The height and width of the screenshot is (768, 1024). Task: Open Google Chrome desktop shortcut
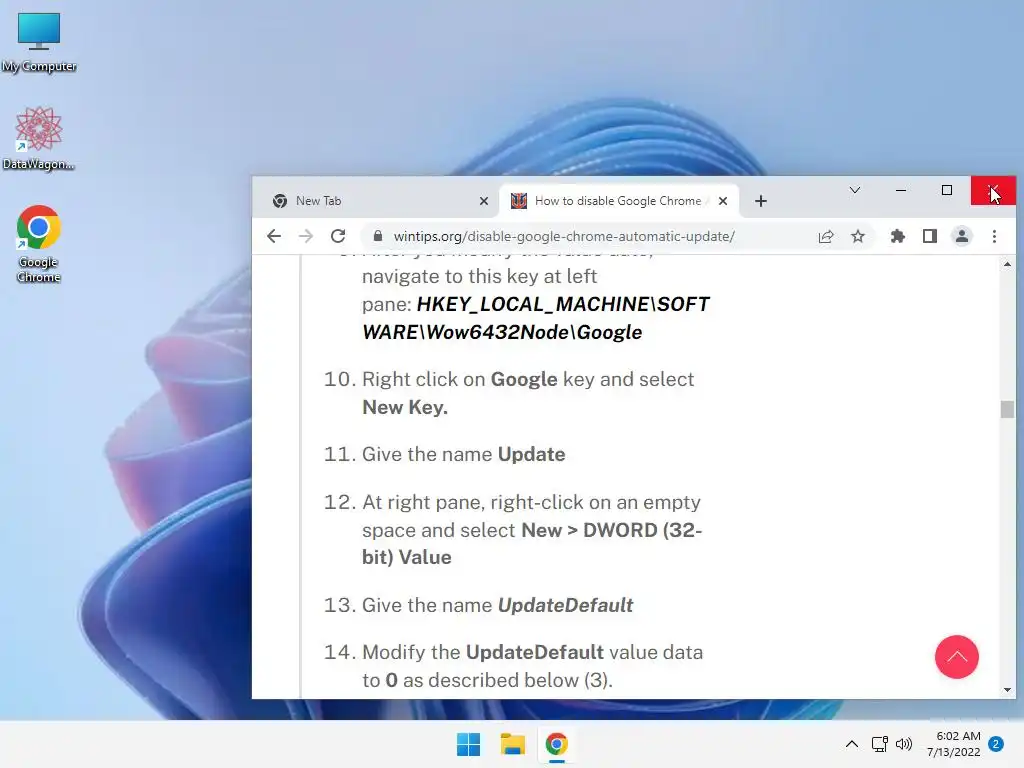click(x=39, y=244)
